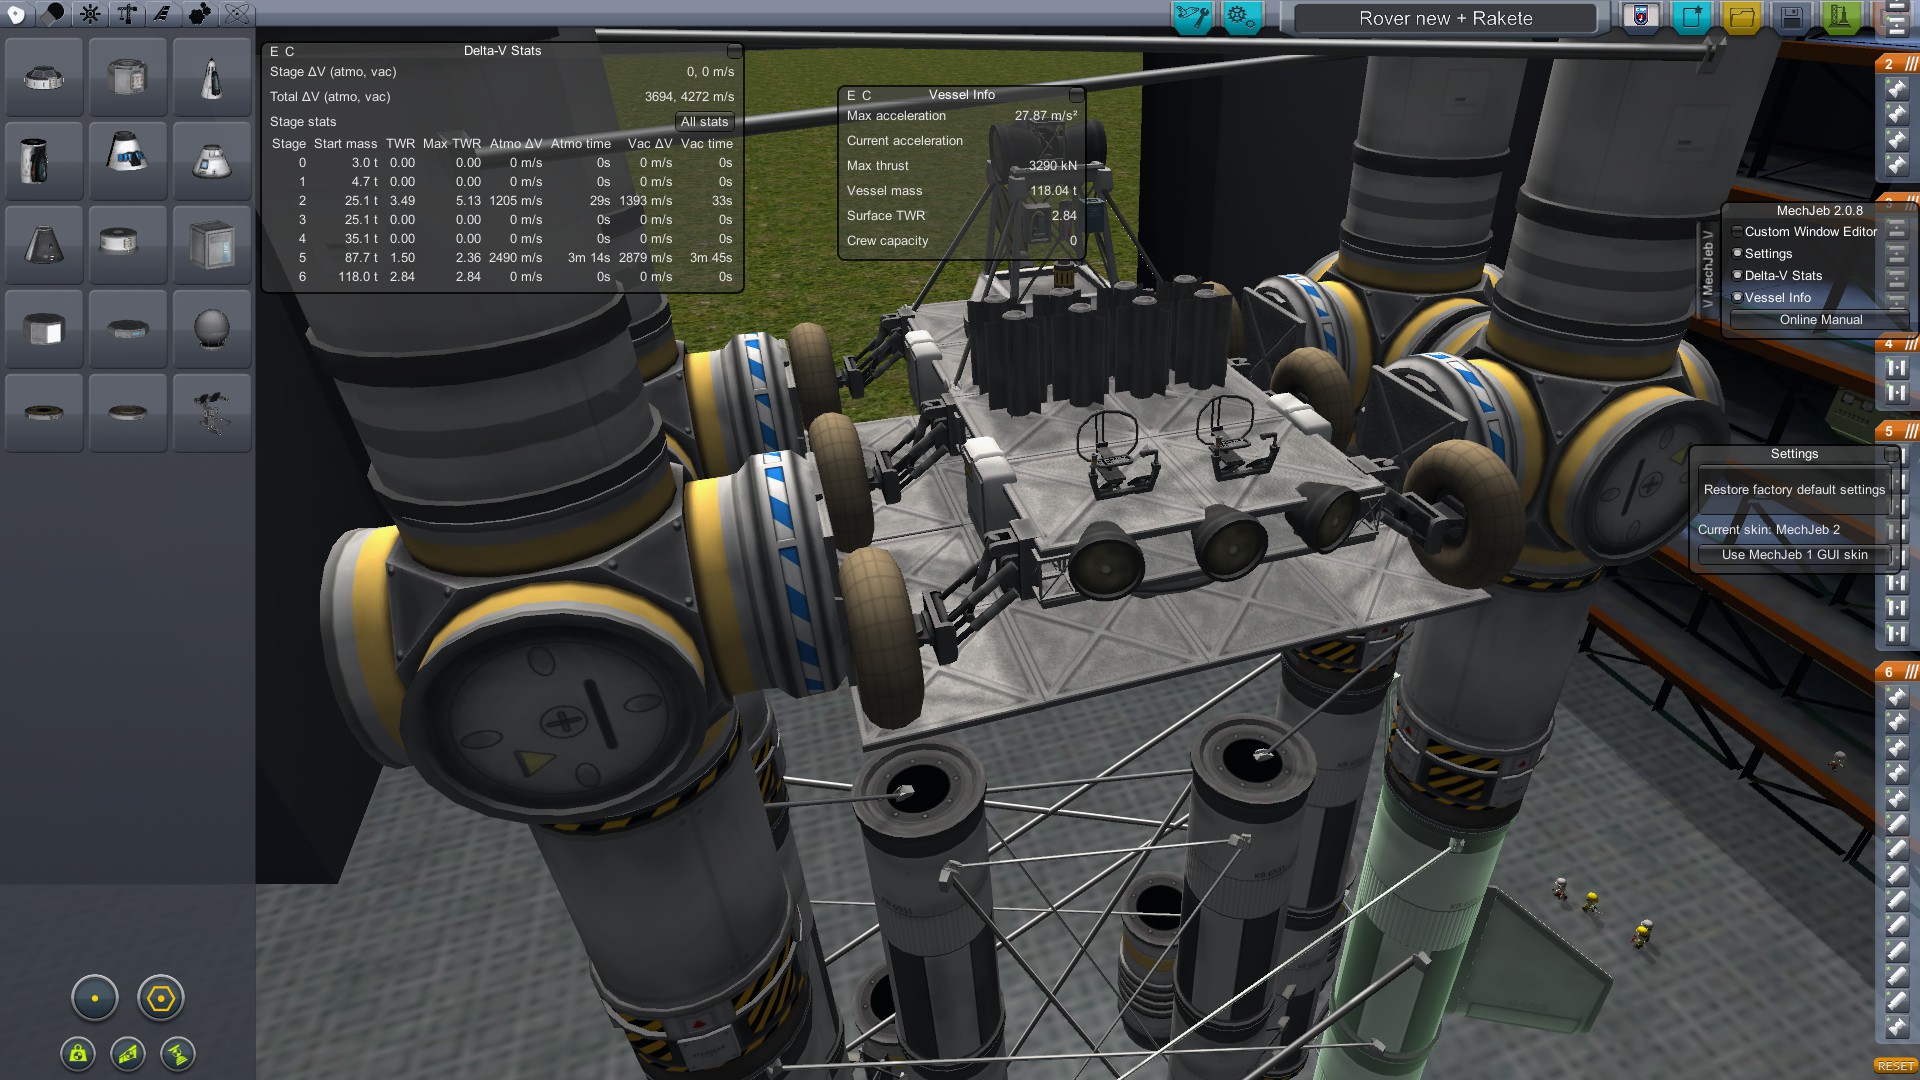
Task: Open the action groups gear panel
Action: 1241,17
